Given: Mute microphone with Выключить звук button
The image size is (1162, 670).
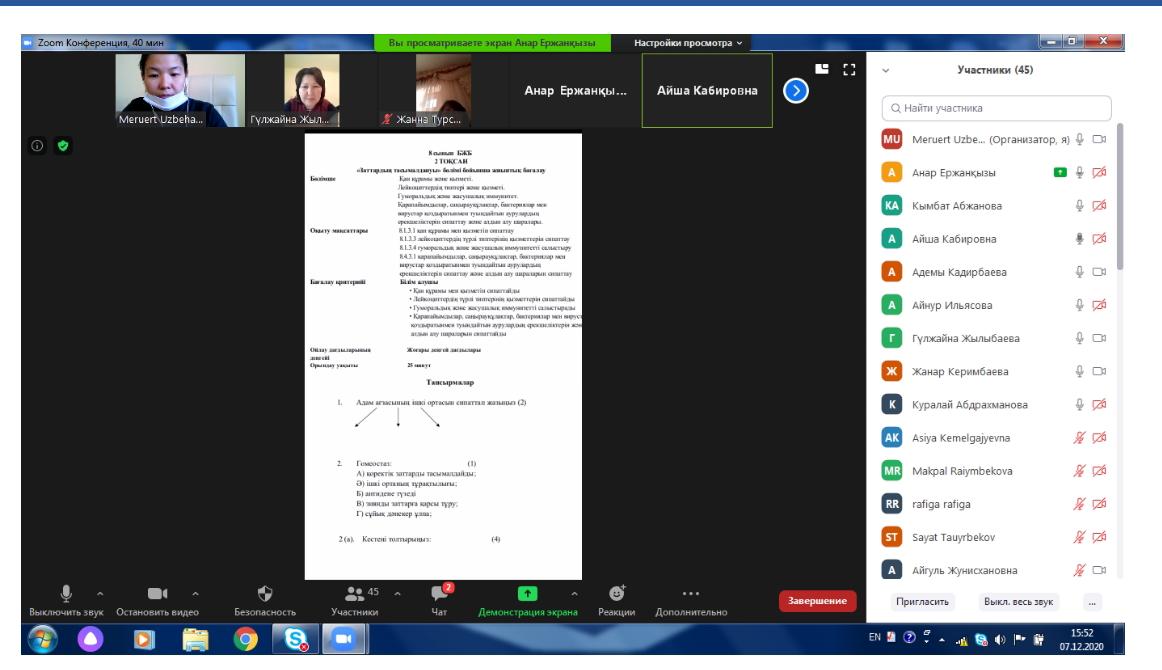Looking at the screenshot, I should point(66,593).
